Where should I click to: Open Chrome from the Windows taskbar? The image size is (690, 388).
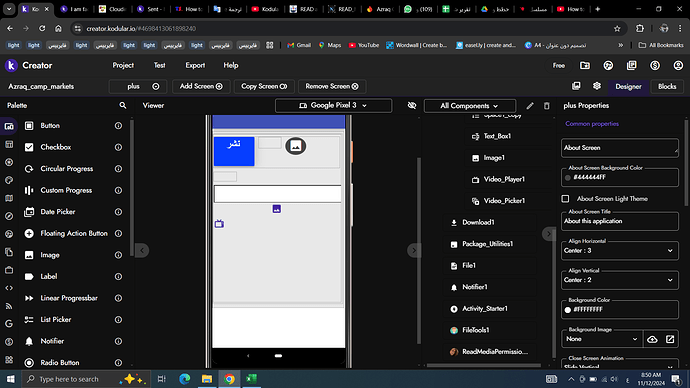[229, 379]
